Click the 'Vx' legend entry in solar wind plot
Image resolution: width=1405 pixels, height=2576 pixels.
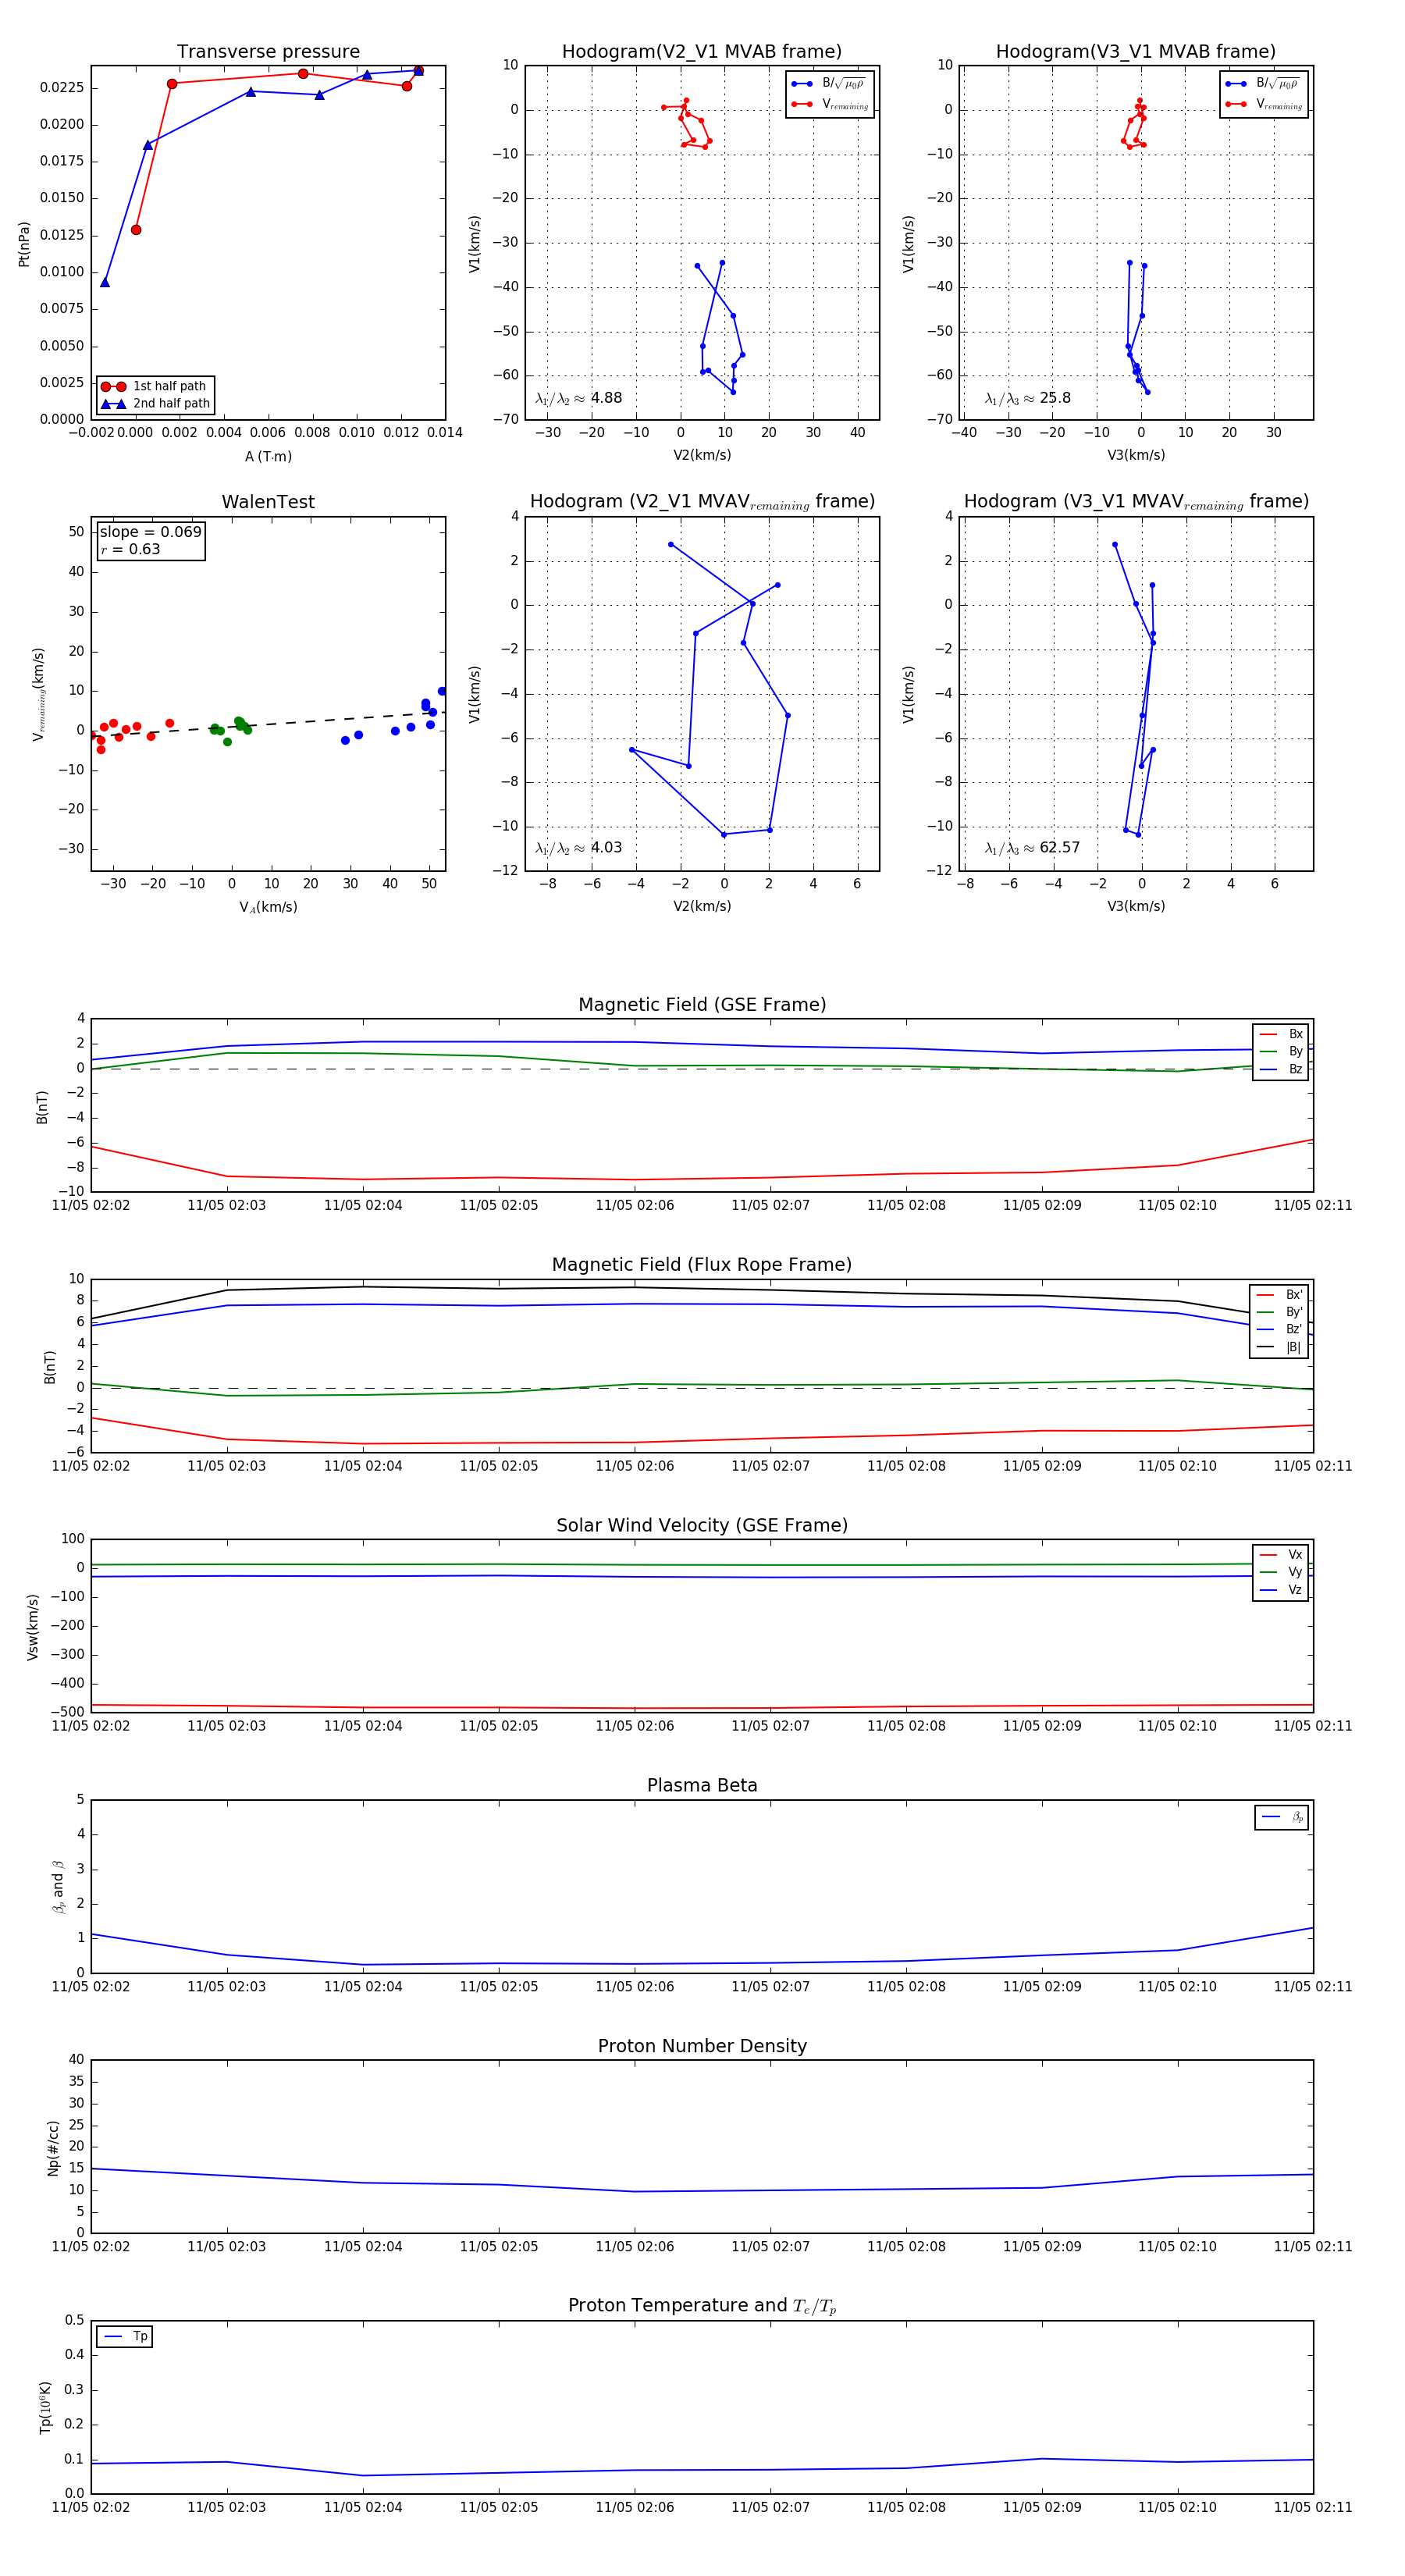tap(1281, 1555)
